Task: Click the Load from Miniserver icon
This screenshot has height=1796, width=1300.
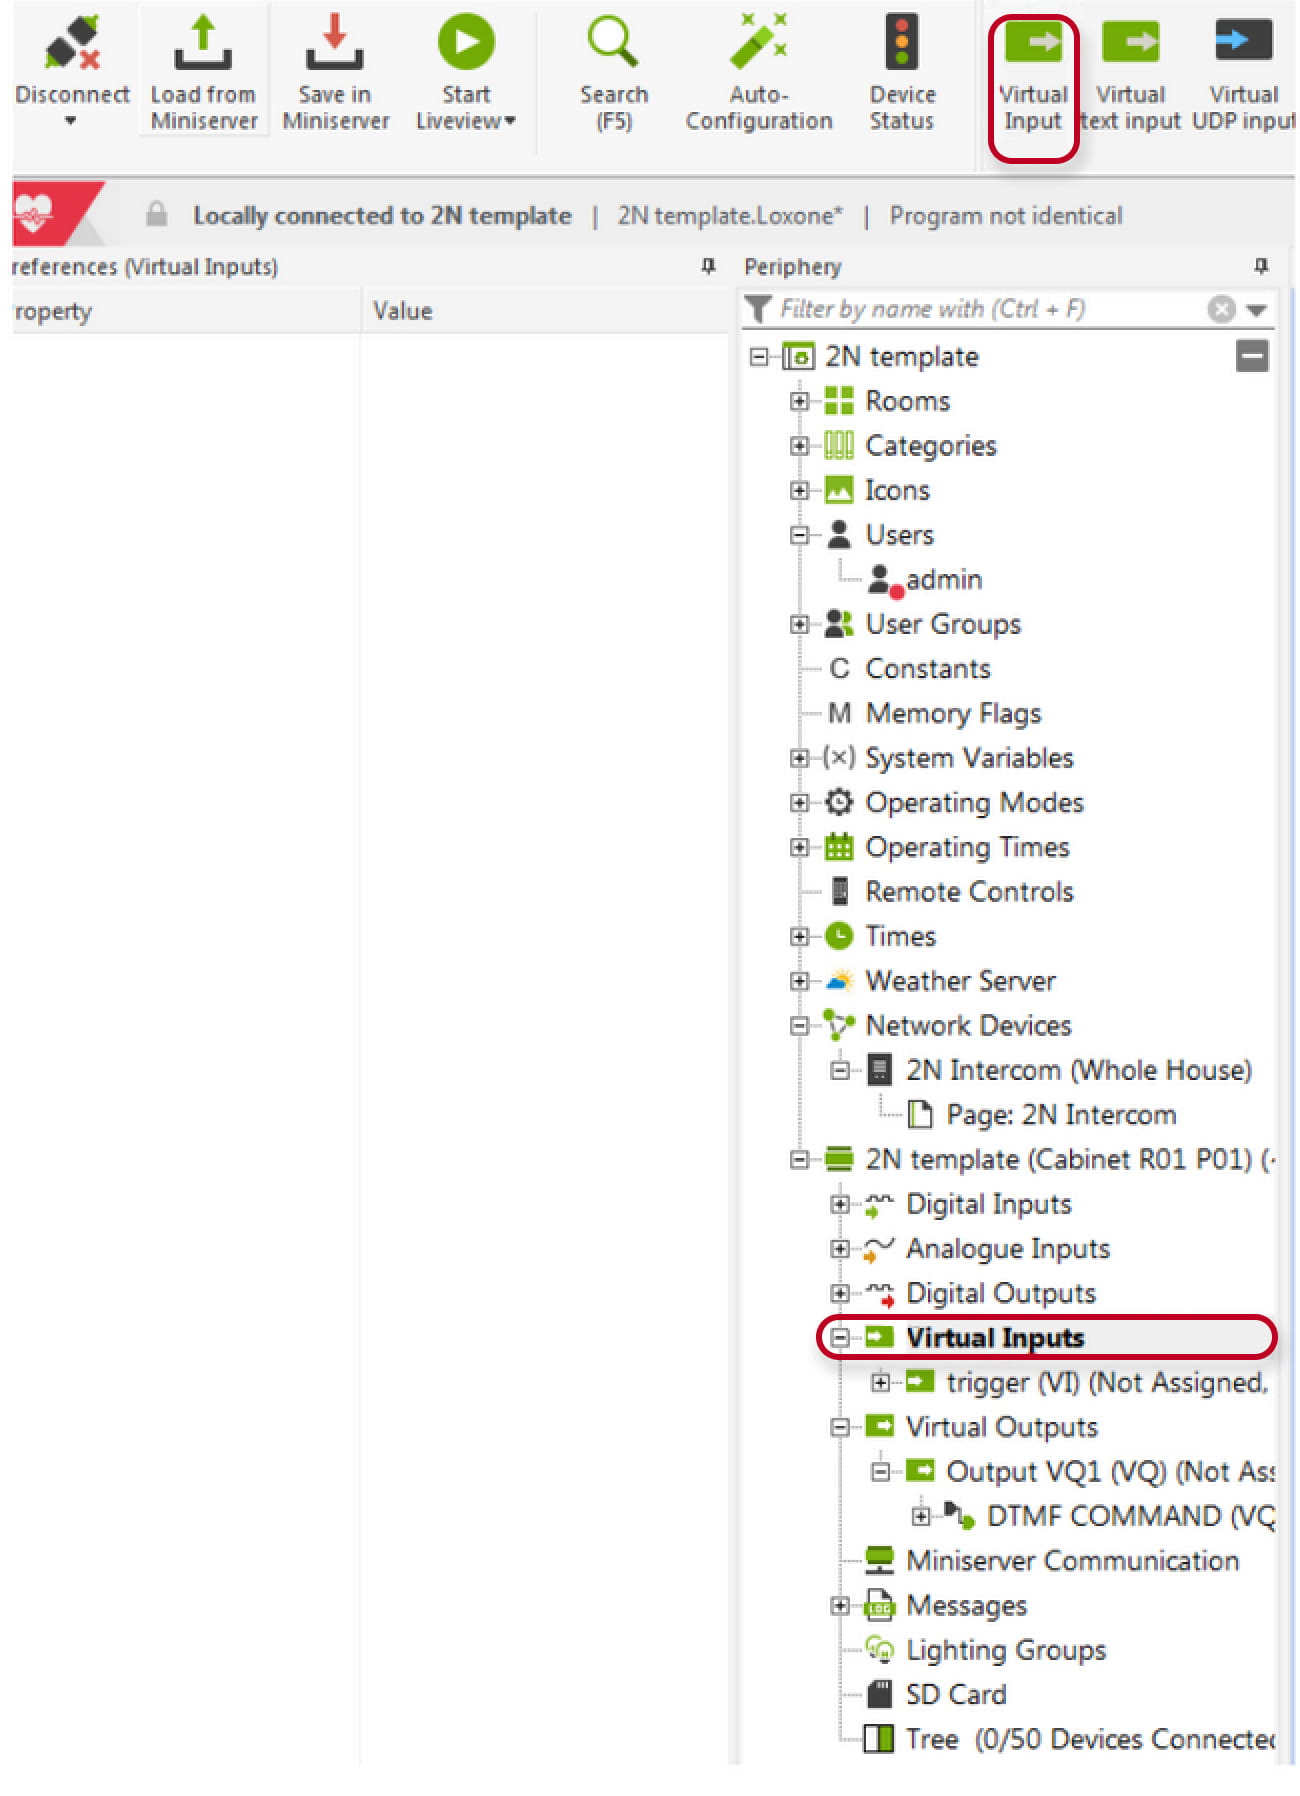Action: (x=203, y=43)
